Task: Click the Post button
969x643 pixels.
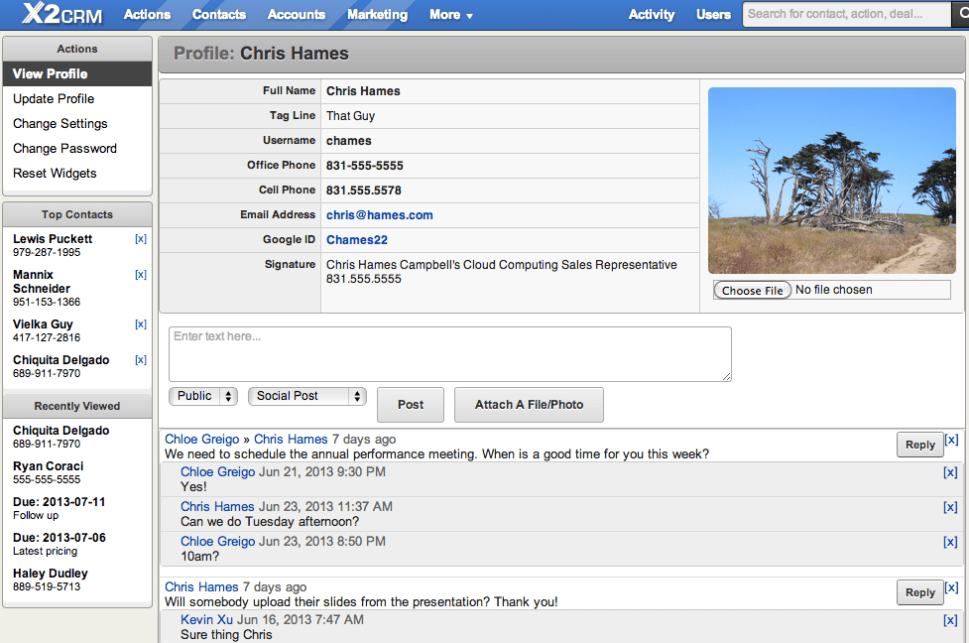Action: [410, 405]
